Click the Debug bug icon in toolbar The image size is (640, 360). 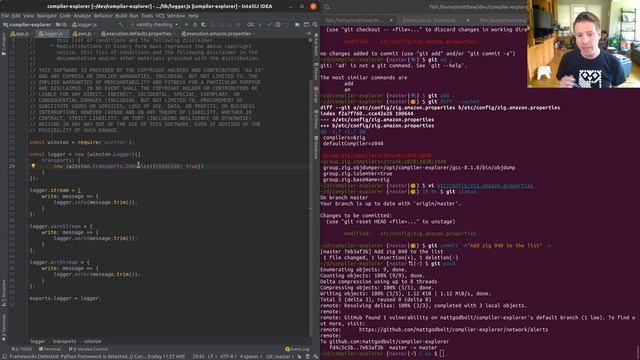pos(195,24)
